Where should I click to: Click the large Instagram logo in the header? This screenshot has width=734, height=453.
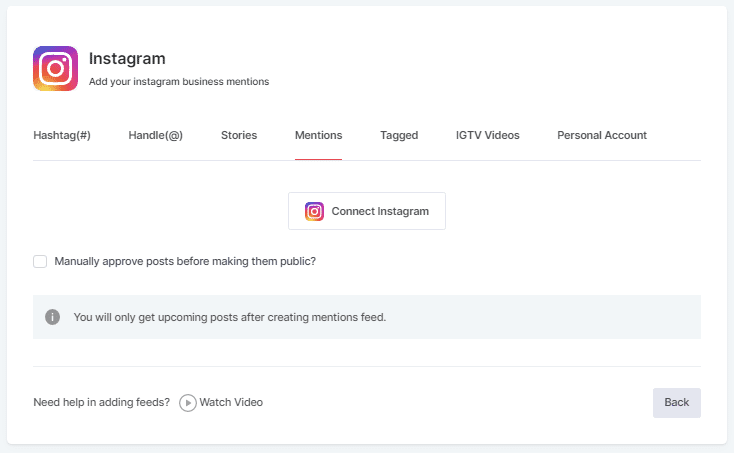coord(55,69)
